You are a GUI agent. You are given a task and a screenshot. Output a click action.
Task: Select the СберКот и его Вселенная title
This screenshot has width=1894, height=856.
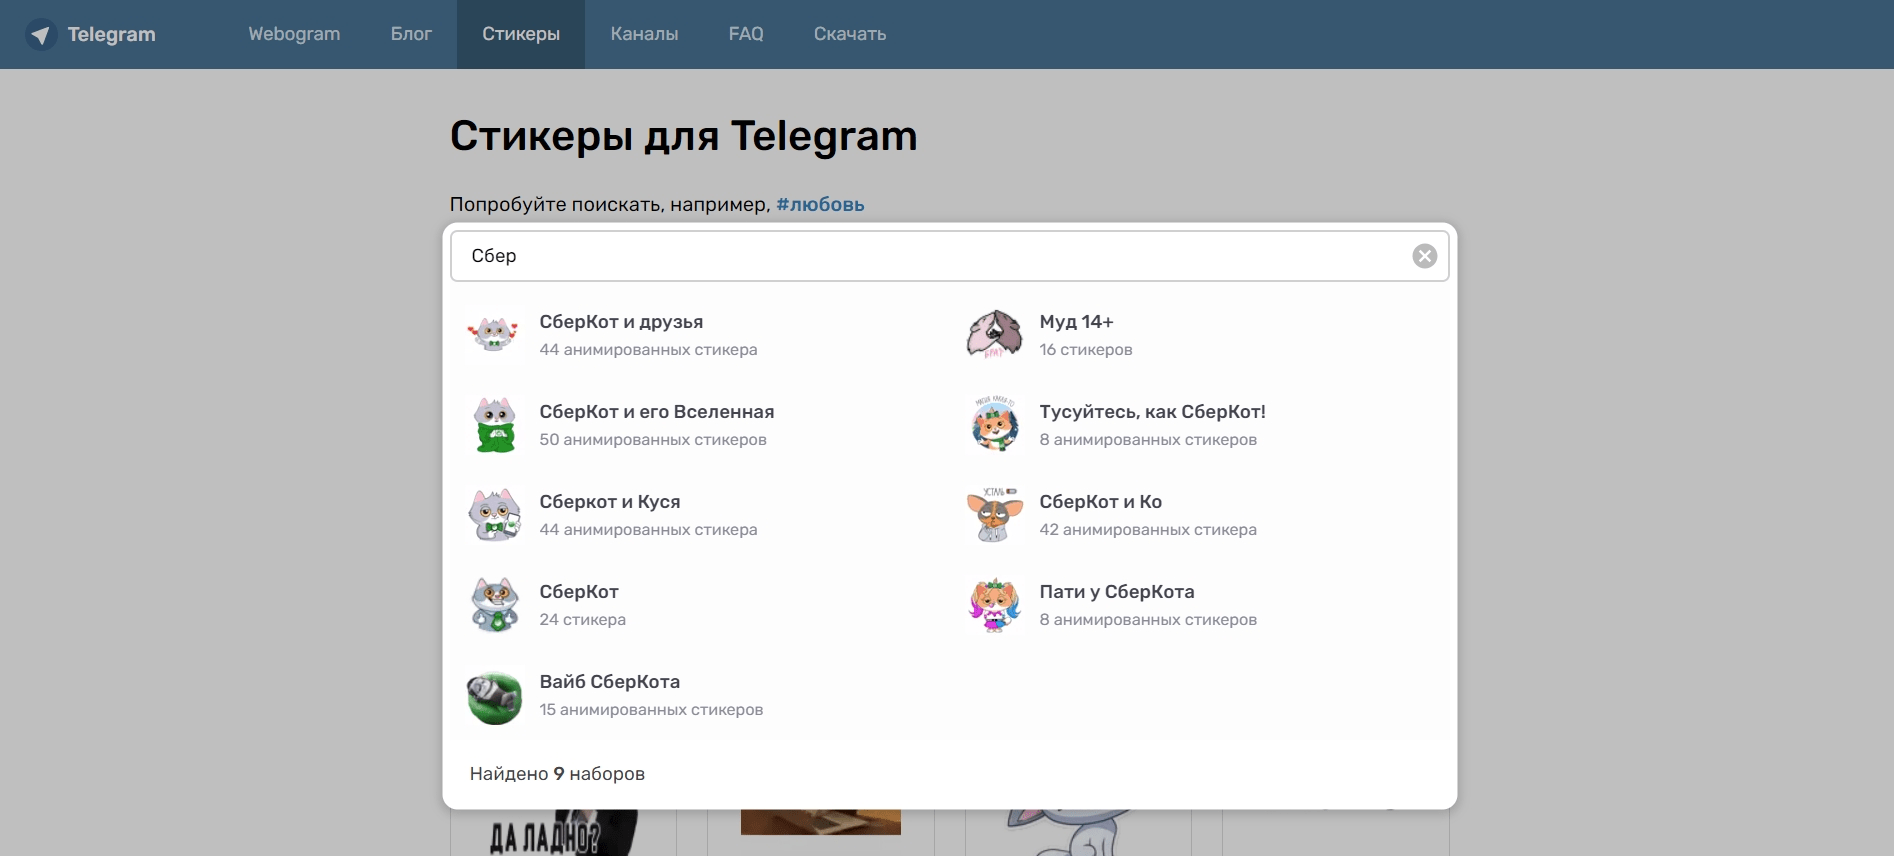(x=657, y=412)
